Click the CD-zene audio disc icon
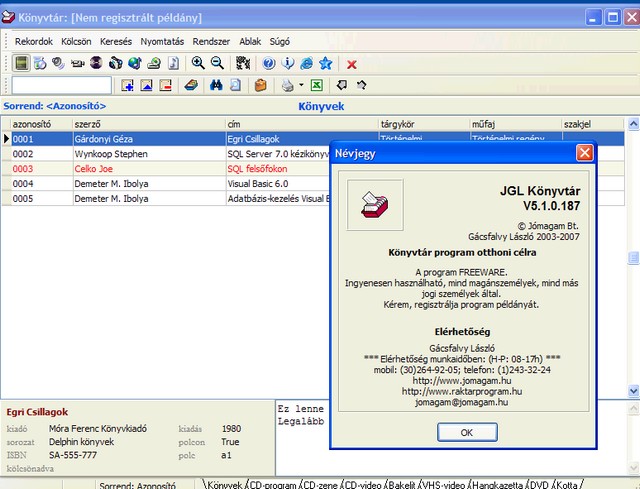 [58, 63]
